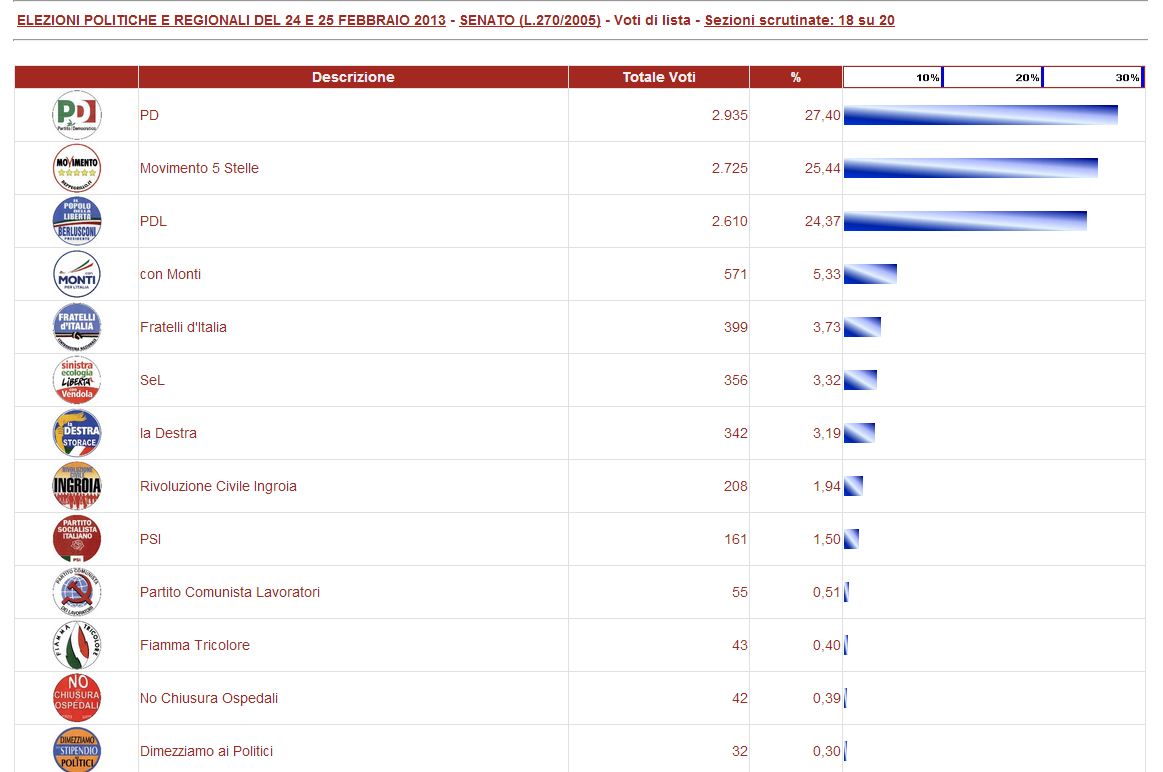Click the No Chiusura Ospedali logo
1163x772 pixels.
(76, 698)
